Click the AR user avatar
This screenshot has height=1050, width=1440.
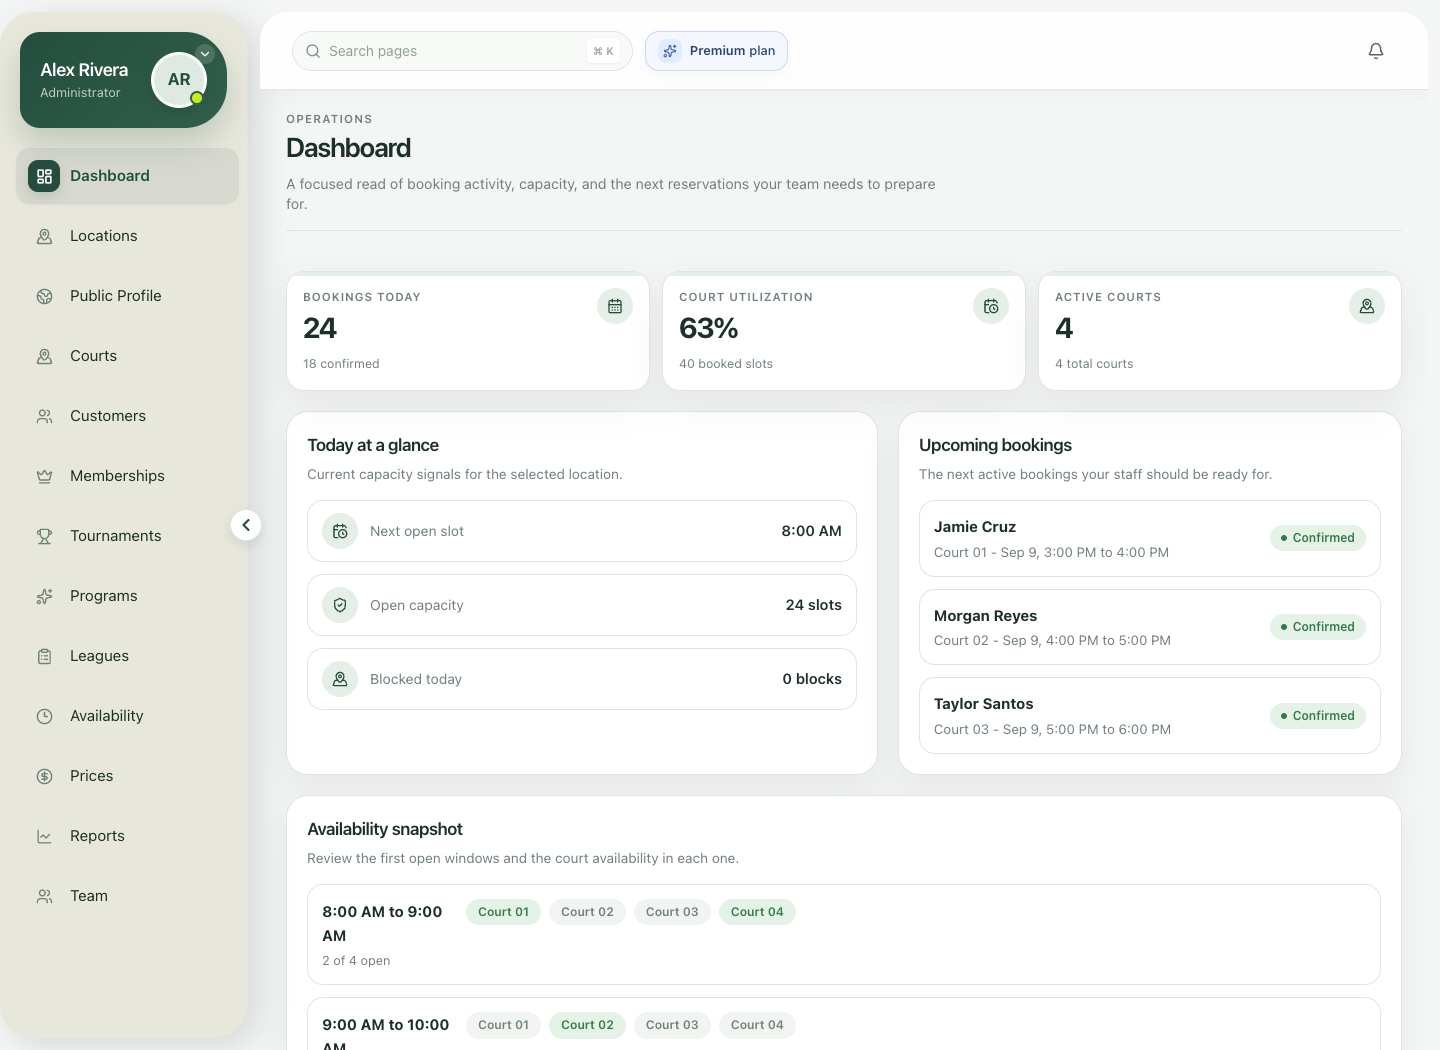(179, 80)
